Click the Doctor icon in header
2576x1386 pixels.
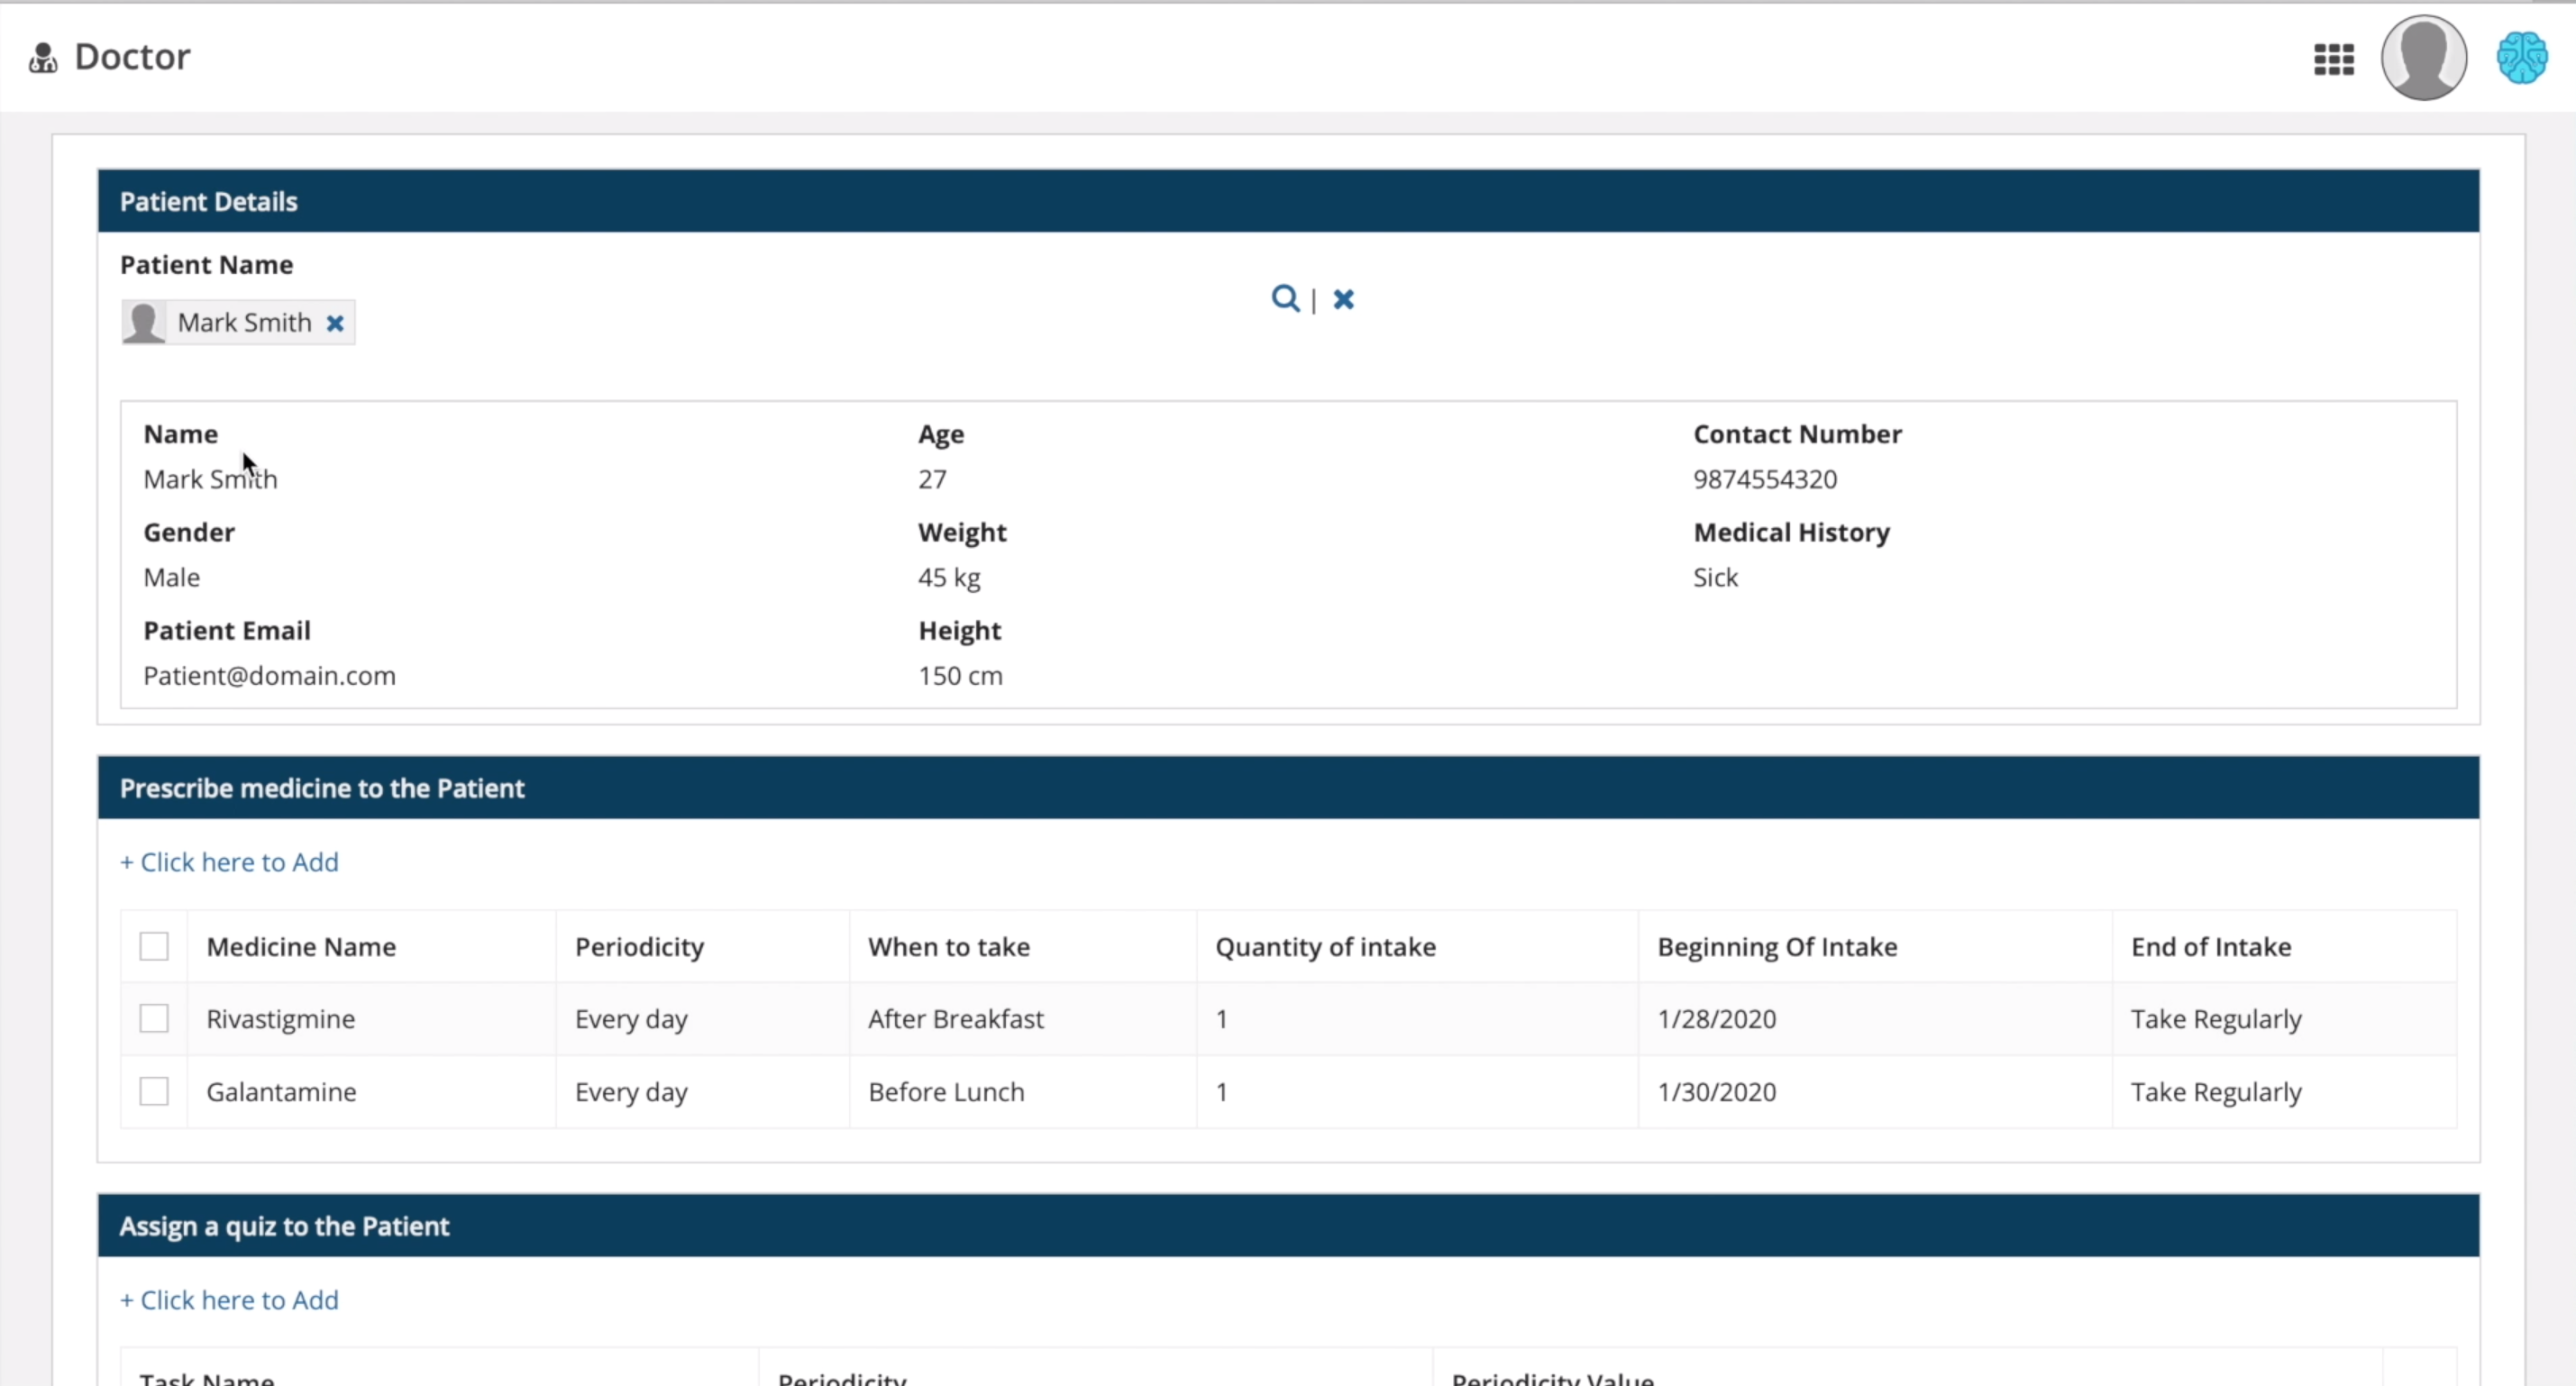(42, 58)
